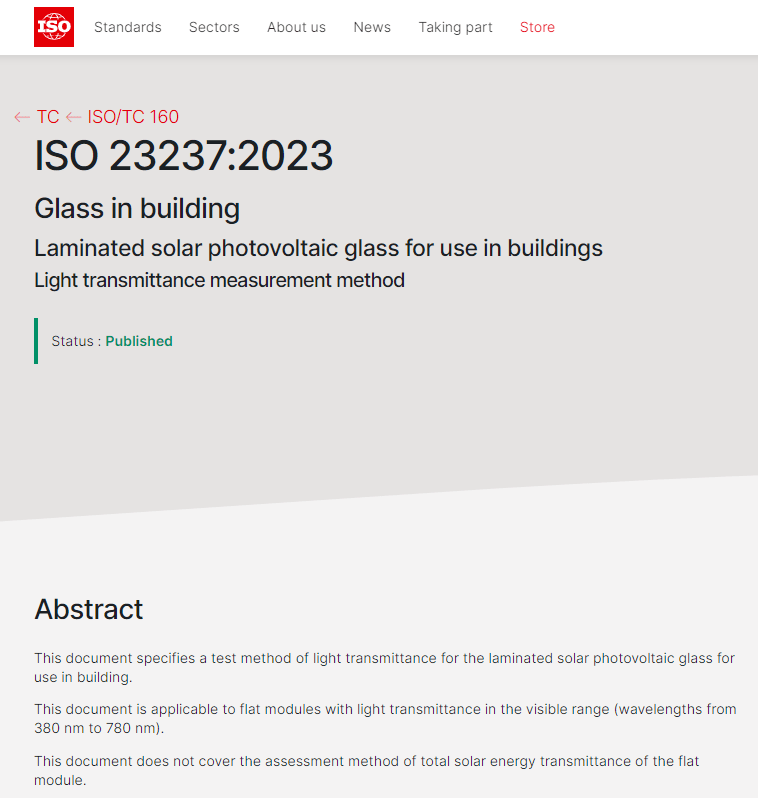Click the paragraph mentioning 380 nm wavelengths
Screen dimensions: 758x798
point(384,719)
